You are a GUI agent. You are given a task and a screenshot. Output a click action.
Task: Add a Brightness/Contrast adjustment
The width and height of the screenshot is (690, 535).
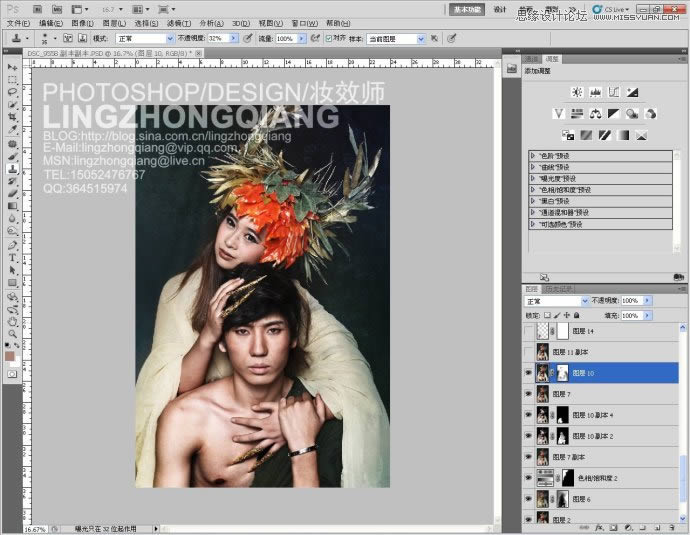point(577,92)
